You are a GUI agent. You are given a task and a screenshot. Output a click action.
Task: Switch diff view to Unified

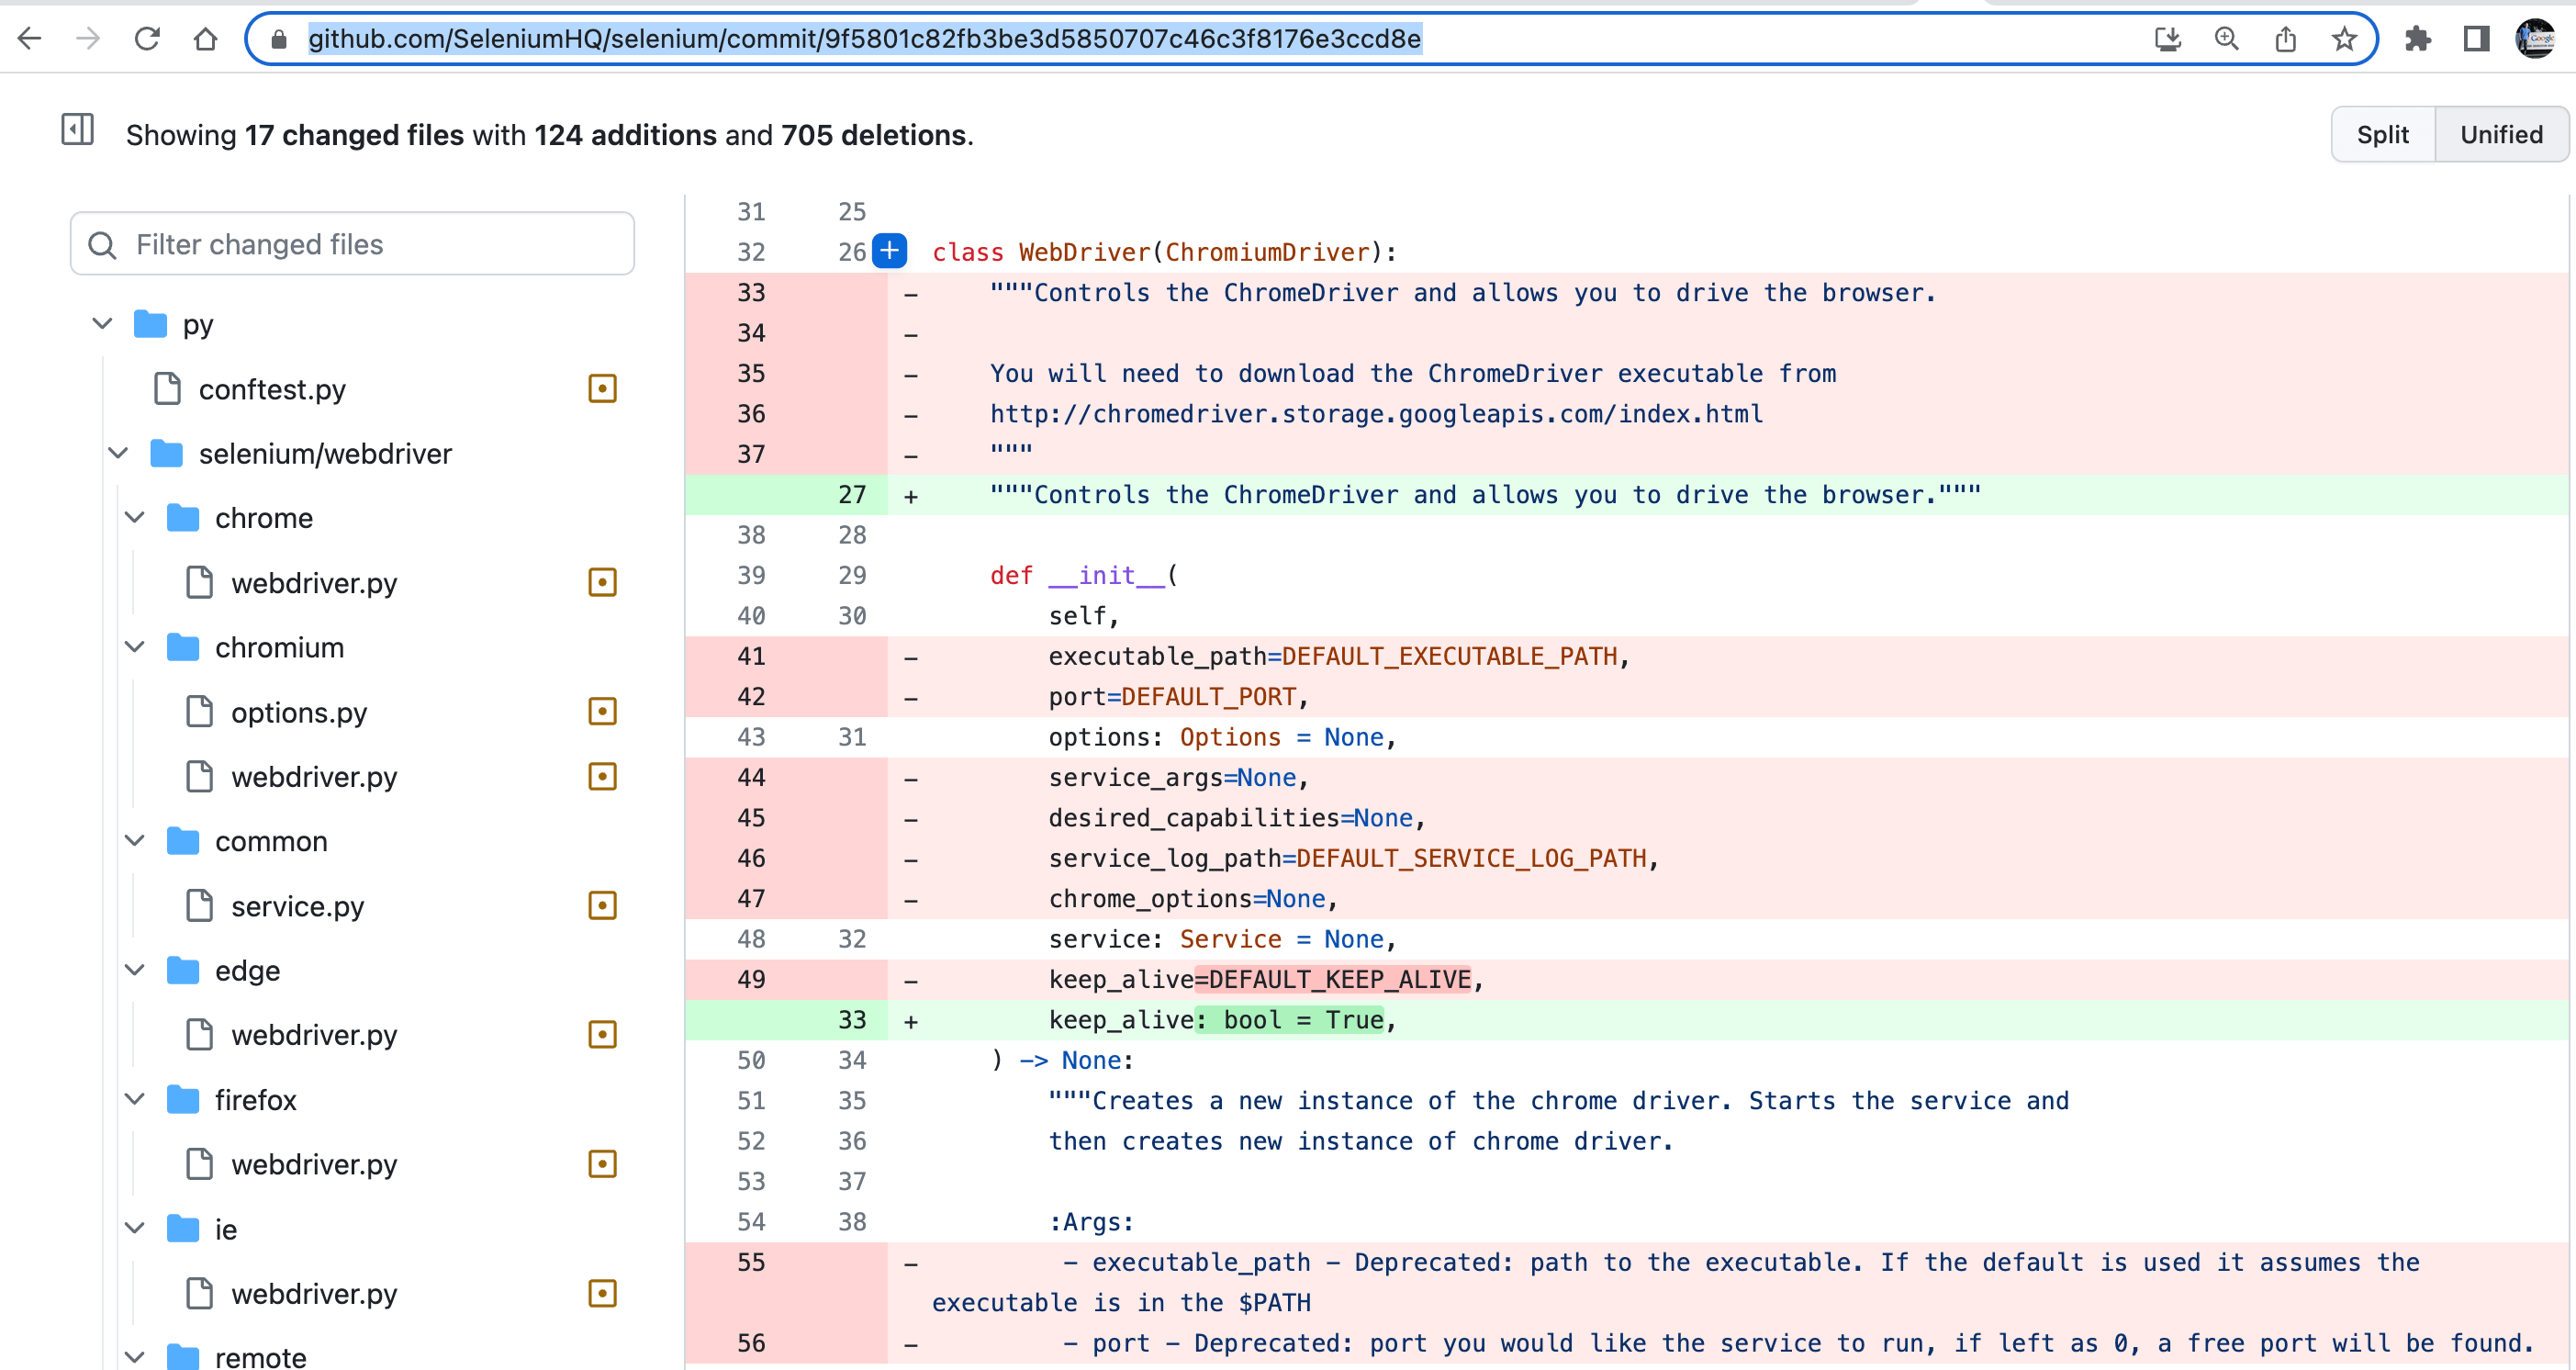2500,135
